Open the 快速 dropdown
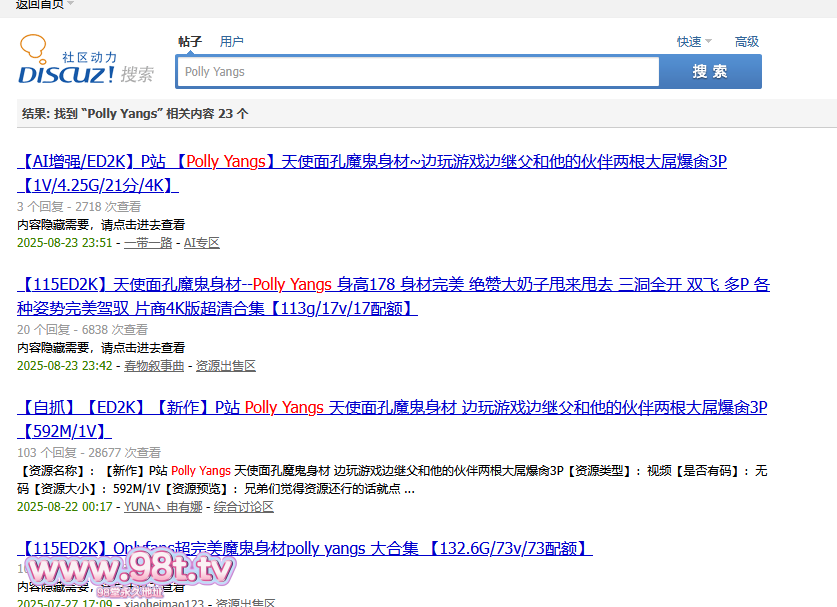 tap(694, 42)
